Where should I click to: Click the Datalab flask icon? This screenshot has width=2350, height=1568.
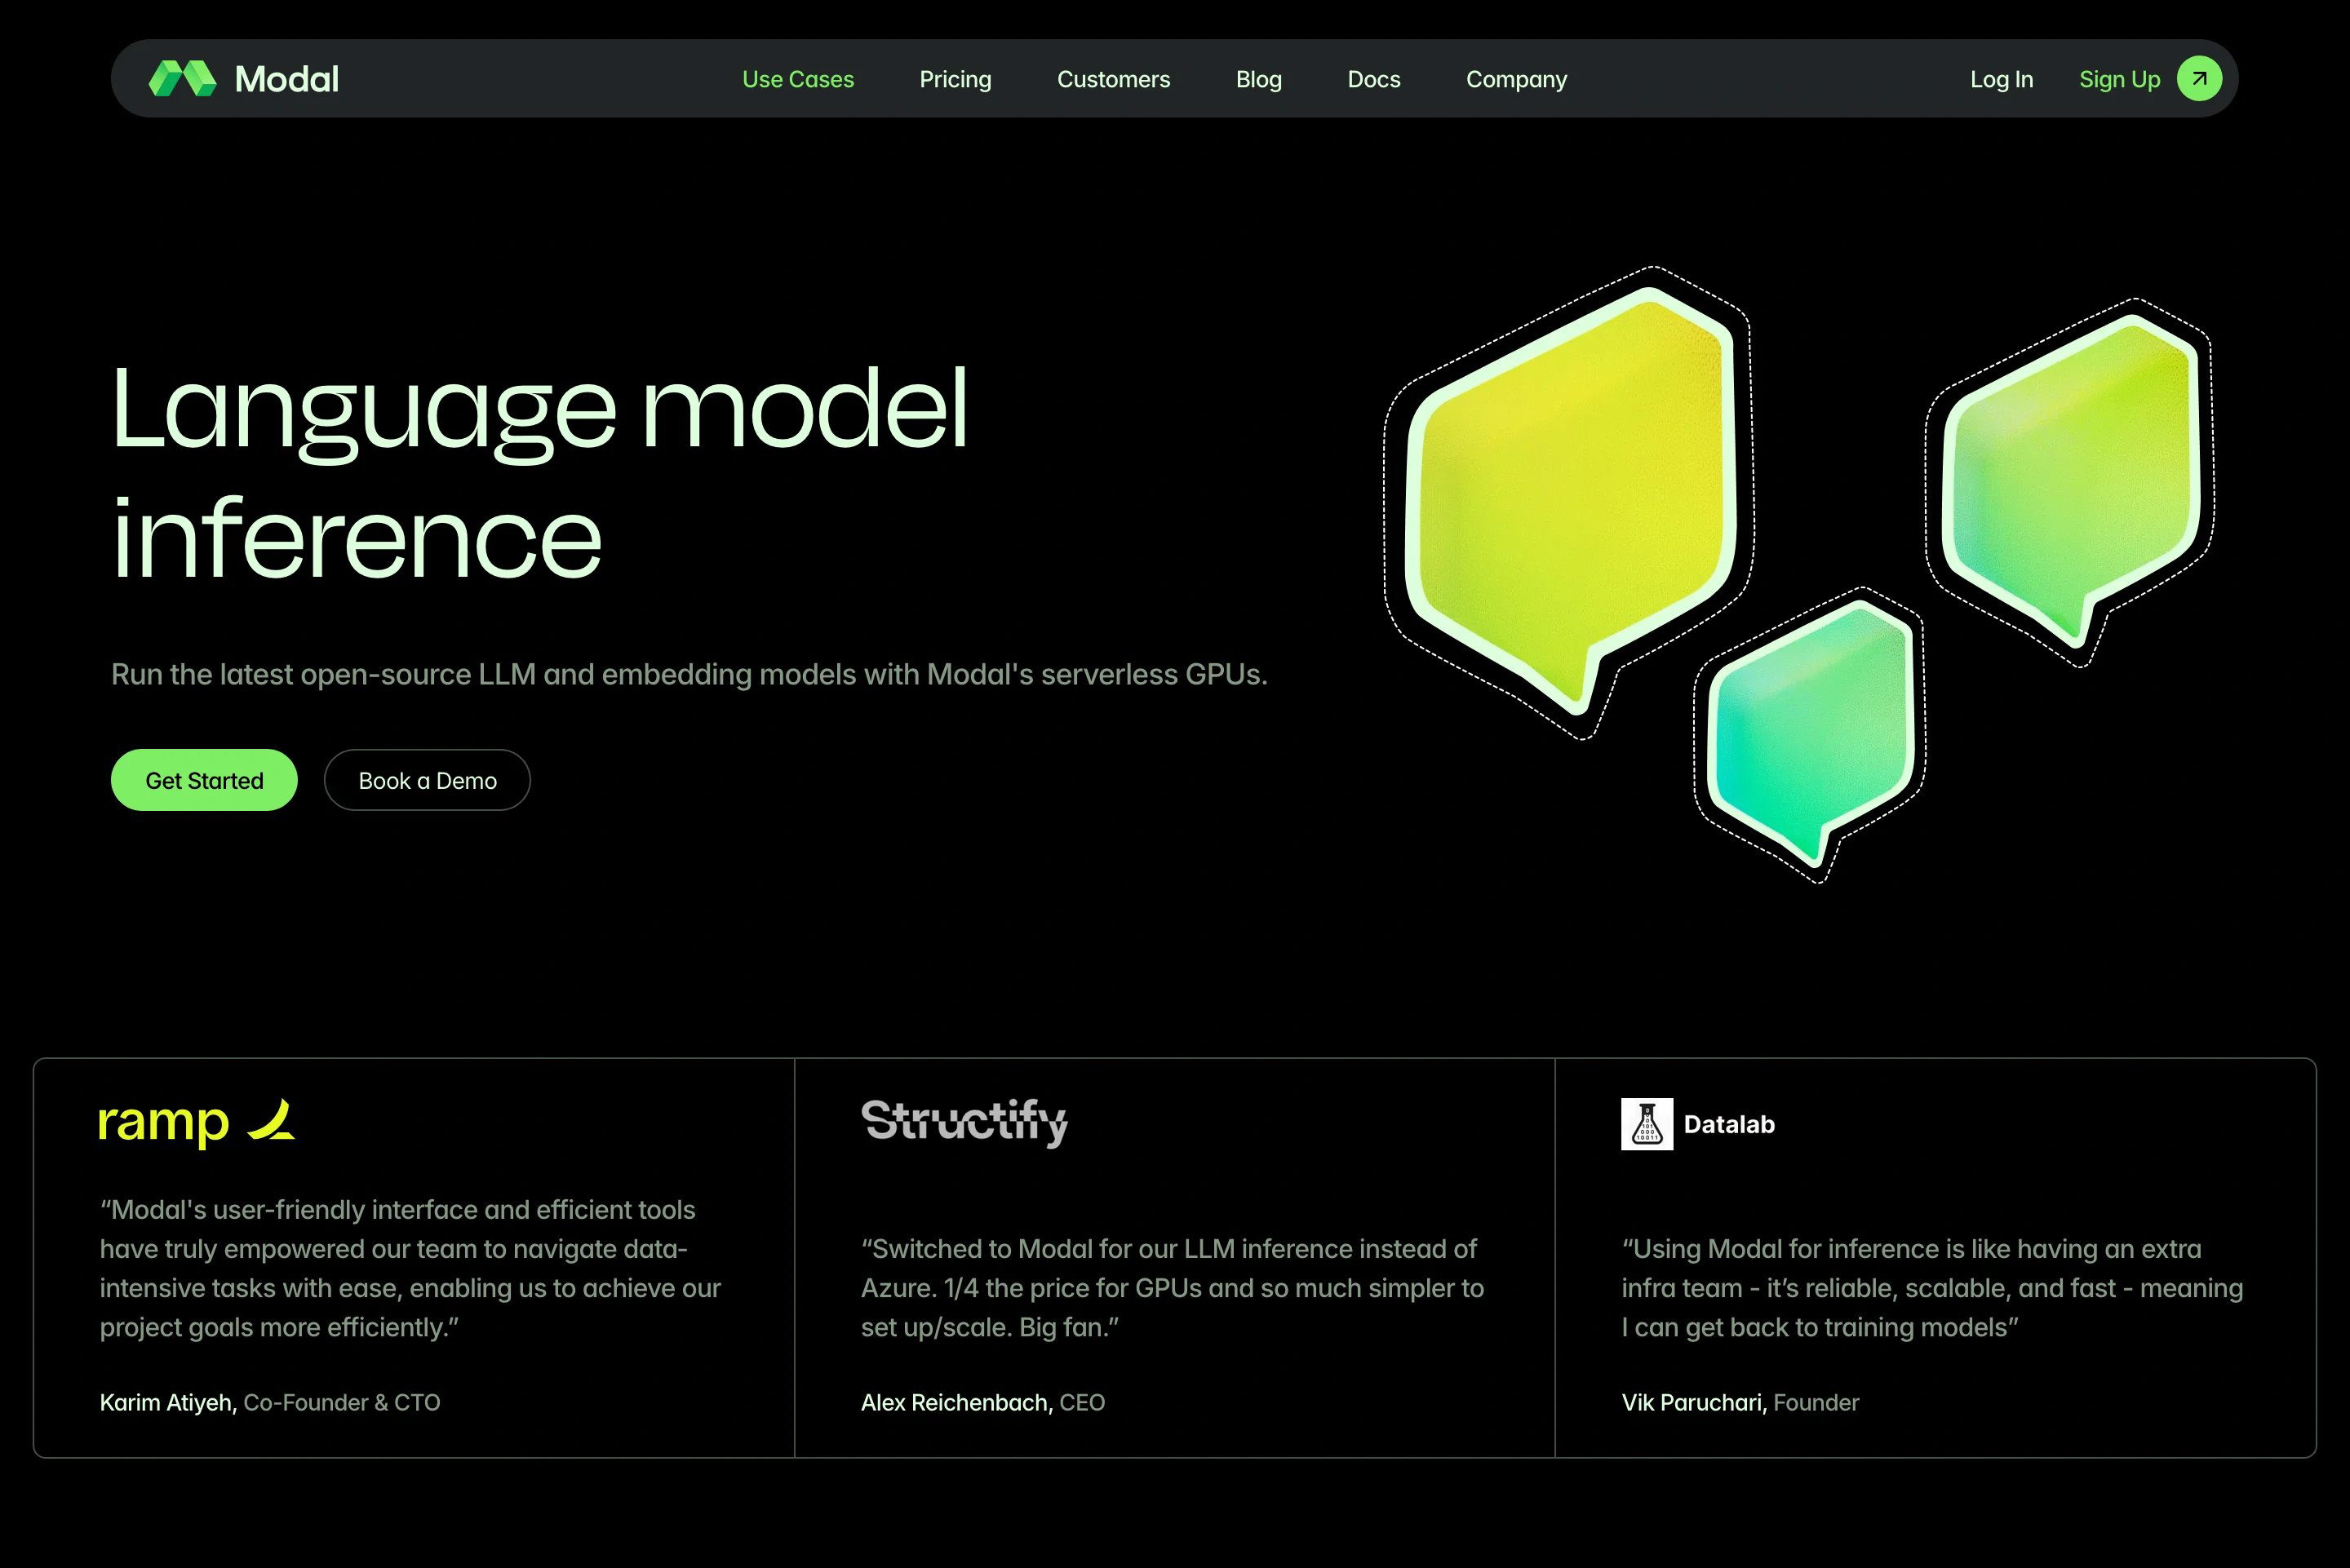click(1647, 1124)
